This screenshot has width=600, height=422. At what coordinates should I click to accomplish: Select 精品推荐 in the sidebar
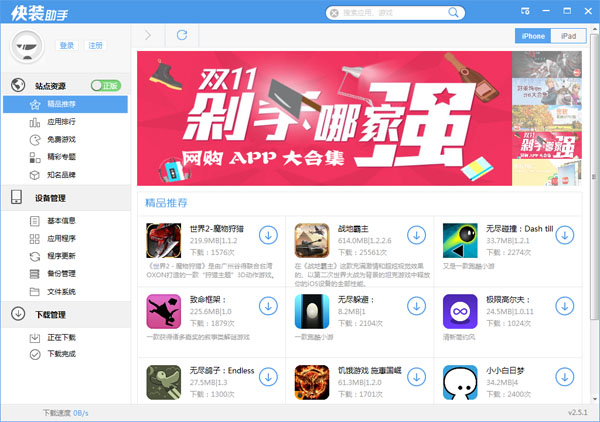pos(65,104)
